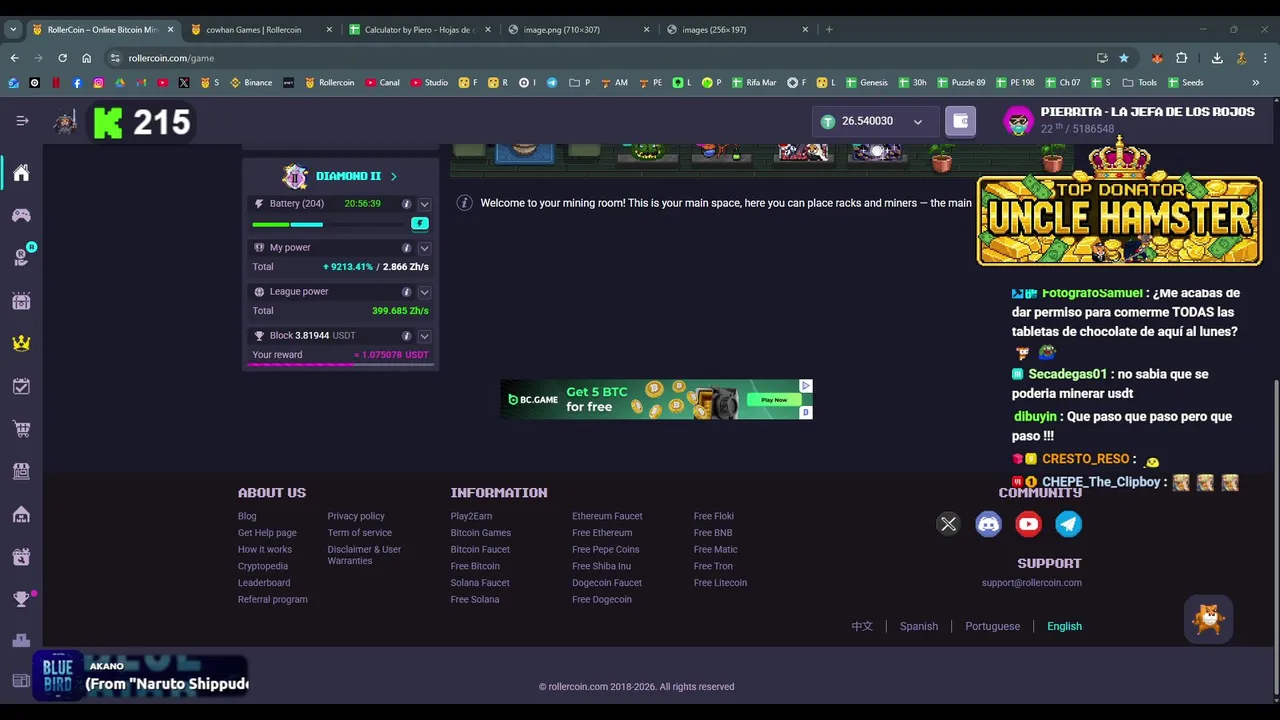
Task: Open the Binance bookmark
Action: click(251, 83)
